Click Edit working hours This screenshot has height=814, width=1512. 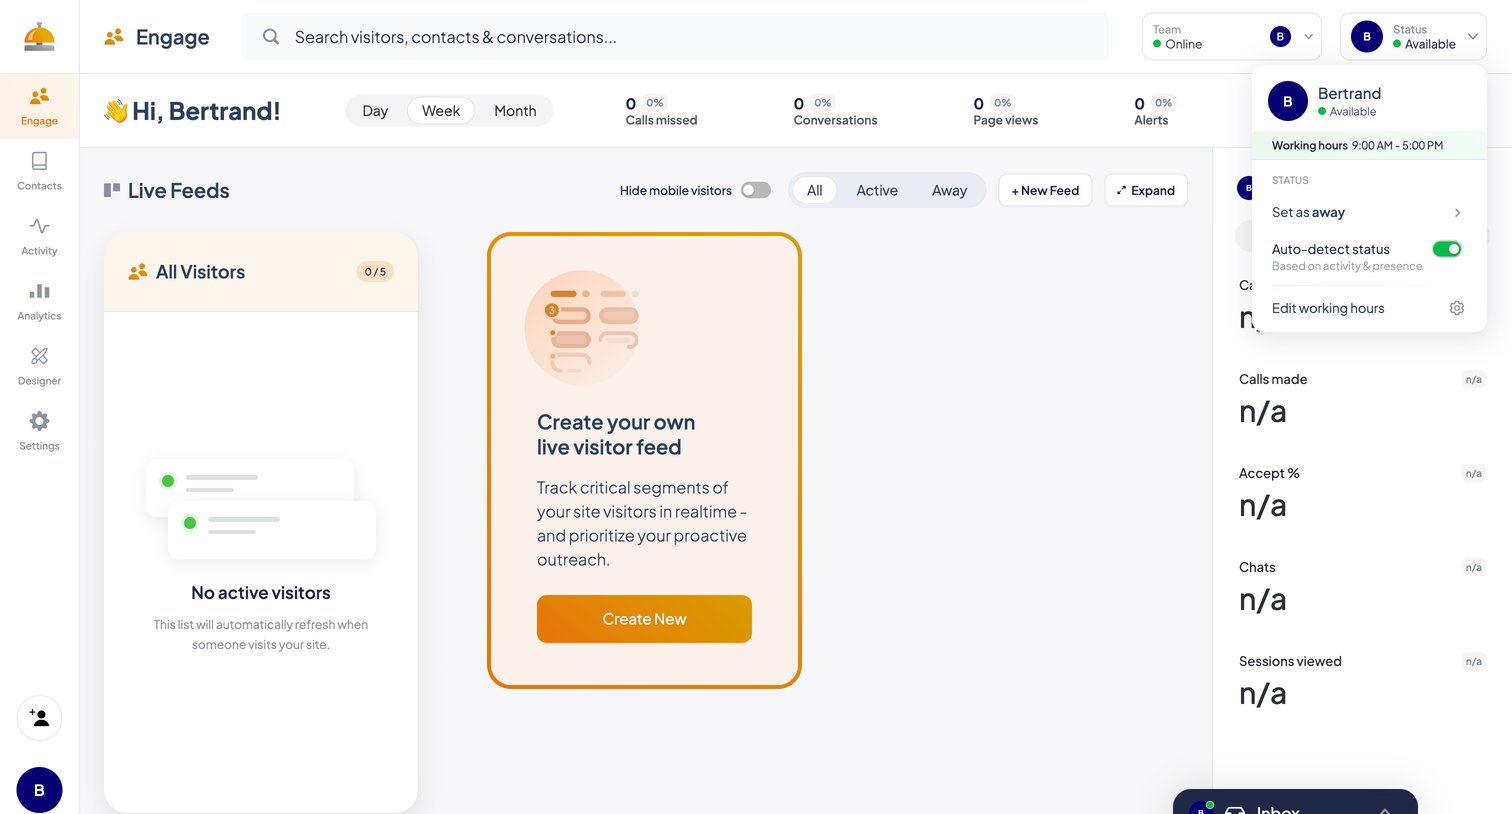tap(1328, 308)
